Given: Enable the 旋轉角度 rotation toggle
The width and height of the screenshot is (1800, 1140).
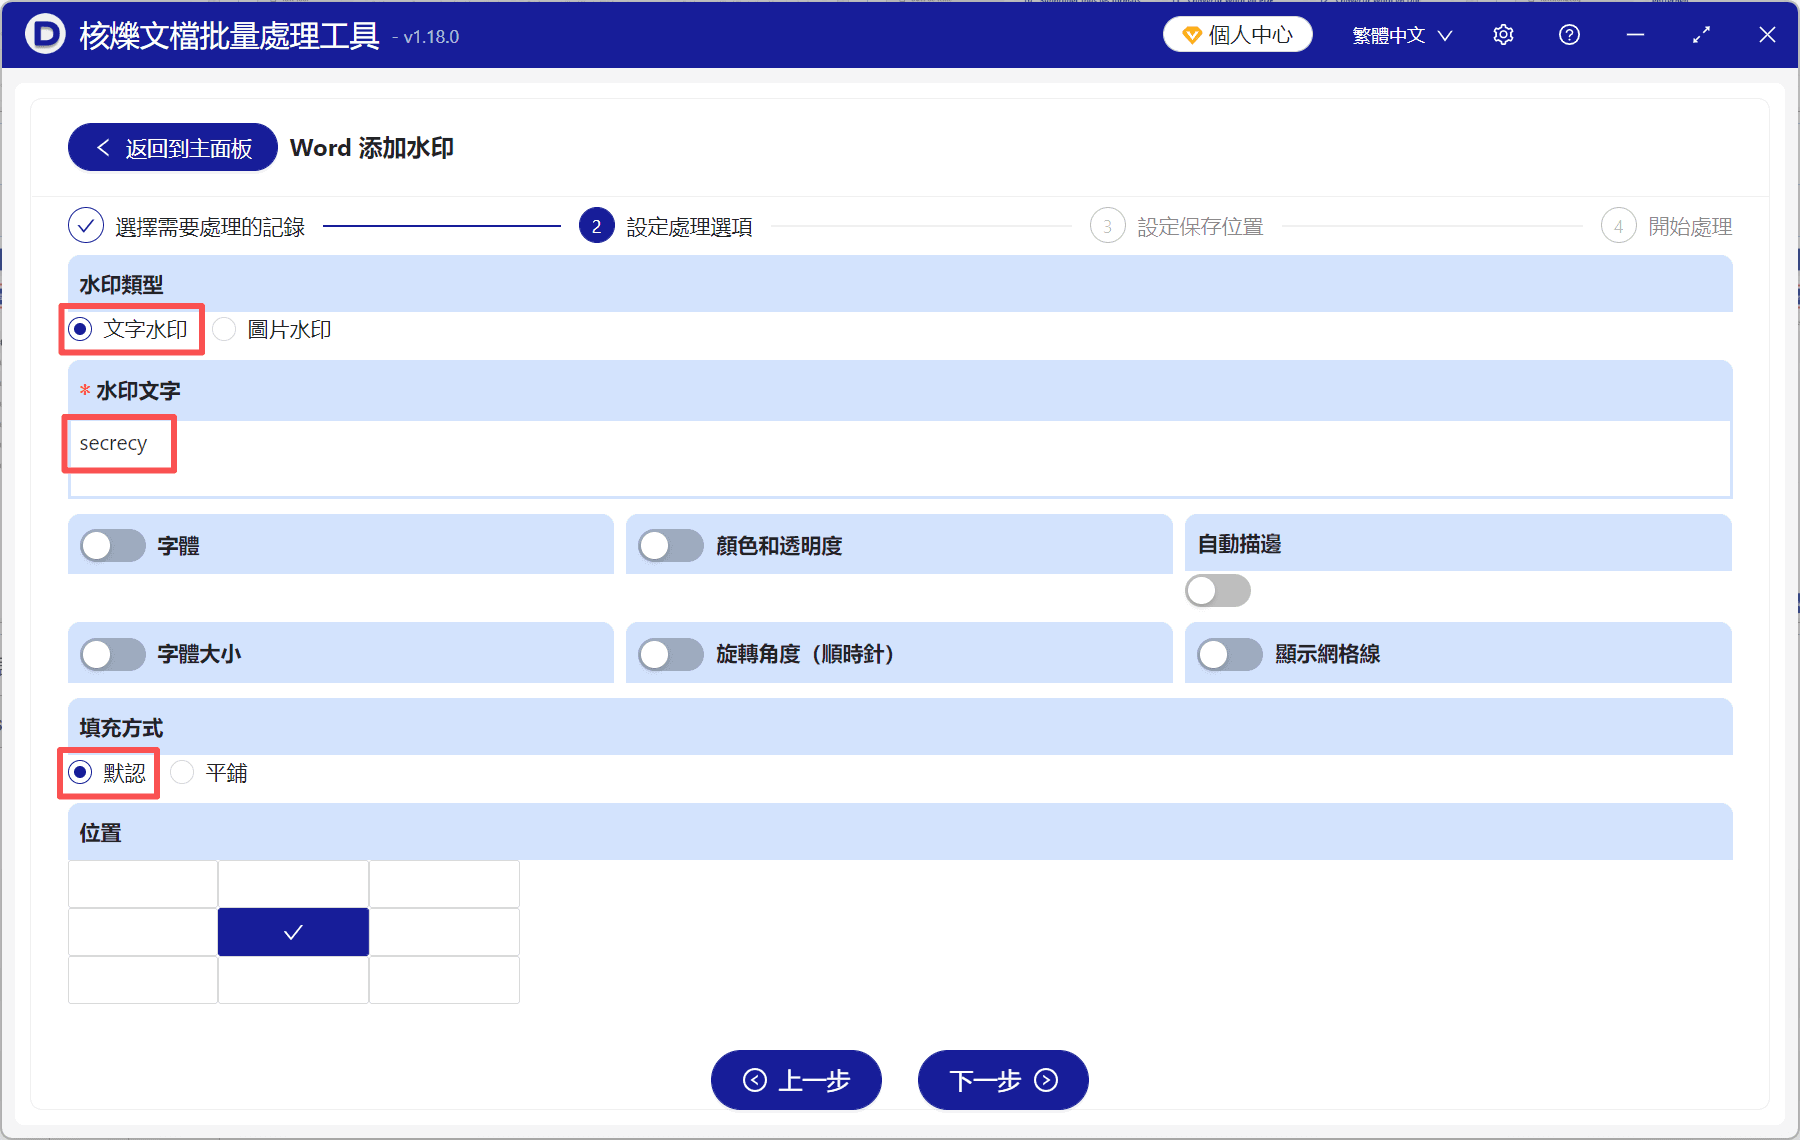Looking at the screenshot, I should click(671, 654).
